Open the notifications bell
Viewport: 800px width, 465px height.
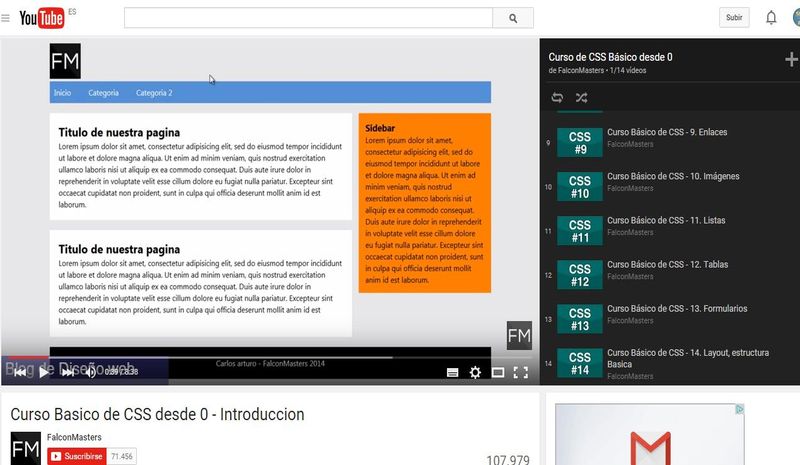(x=771, y=18)
